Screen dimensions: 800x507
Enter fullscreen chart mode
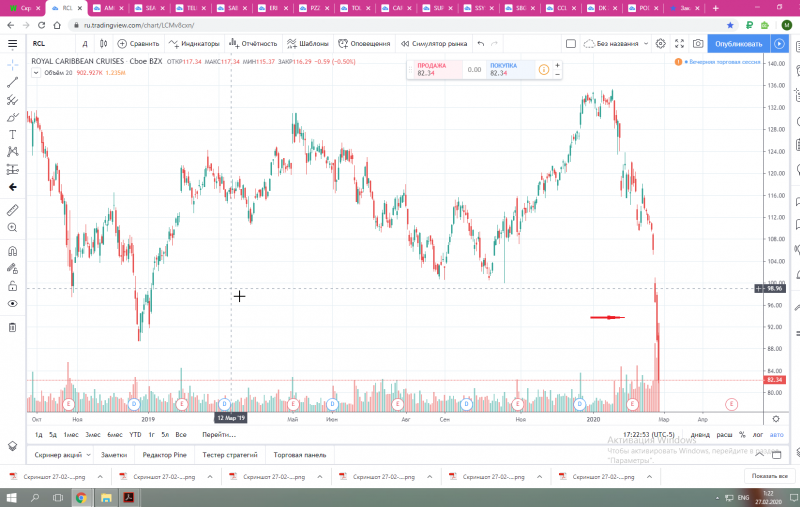click(x=679, y=44)
